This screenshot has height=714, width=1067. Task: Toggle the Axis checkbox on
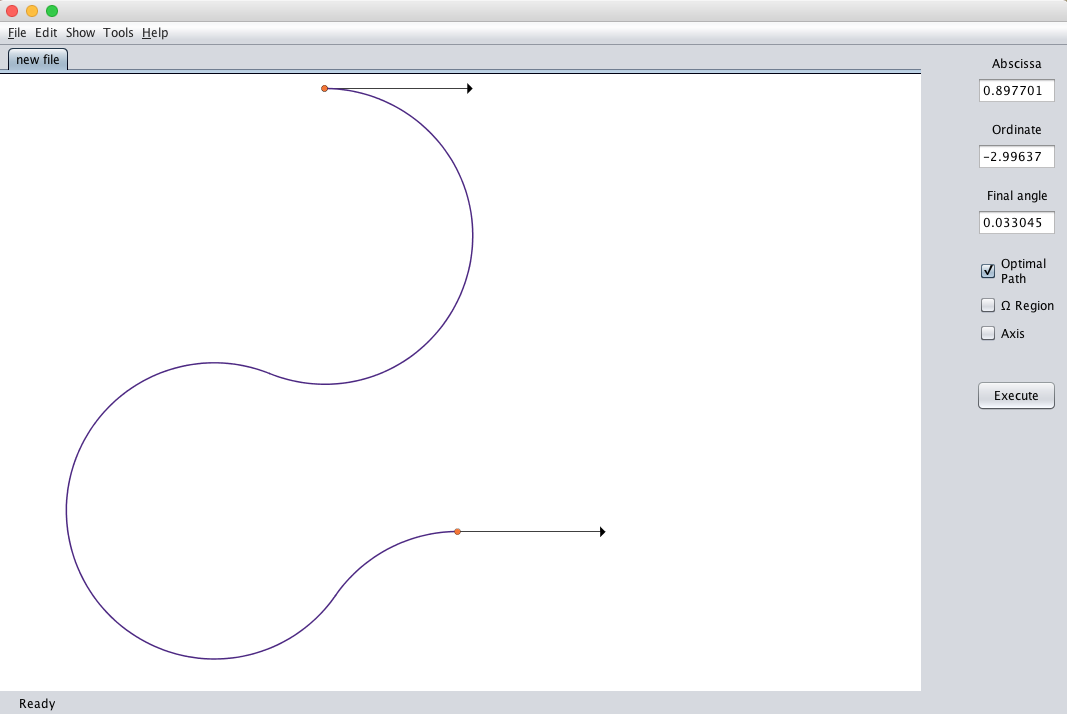tap(988, 334)
